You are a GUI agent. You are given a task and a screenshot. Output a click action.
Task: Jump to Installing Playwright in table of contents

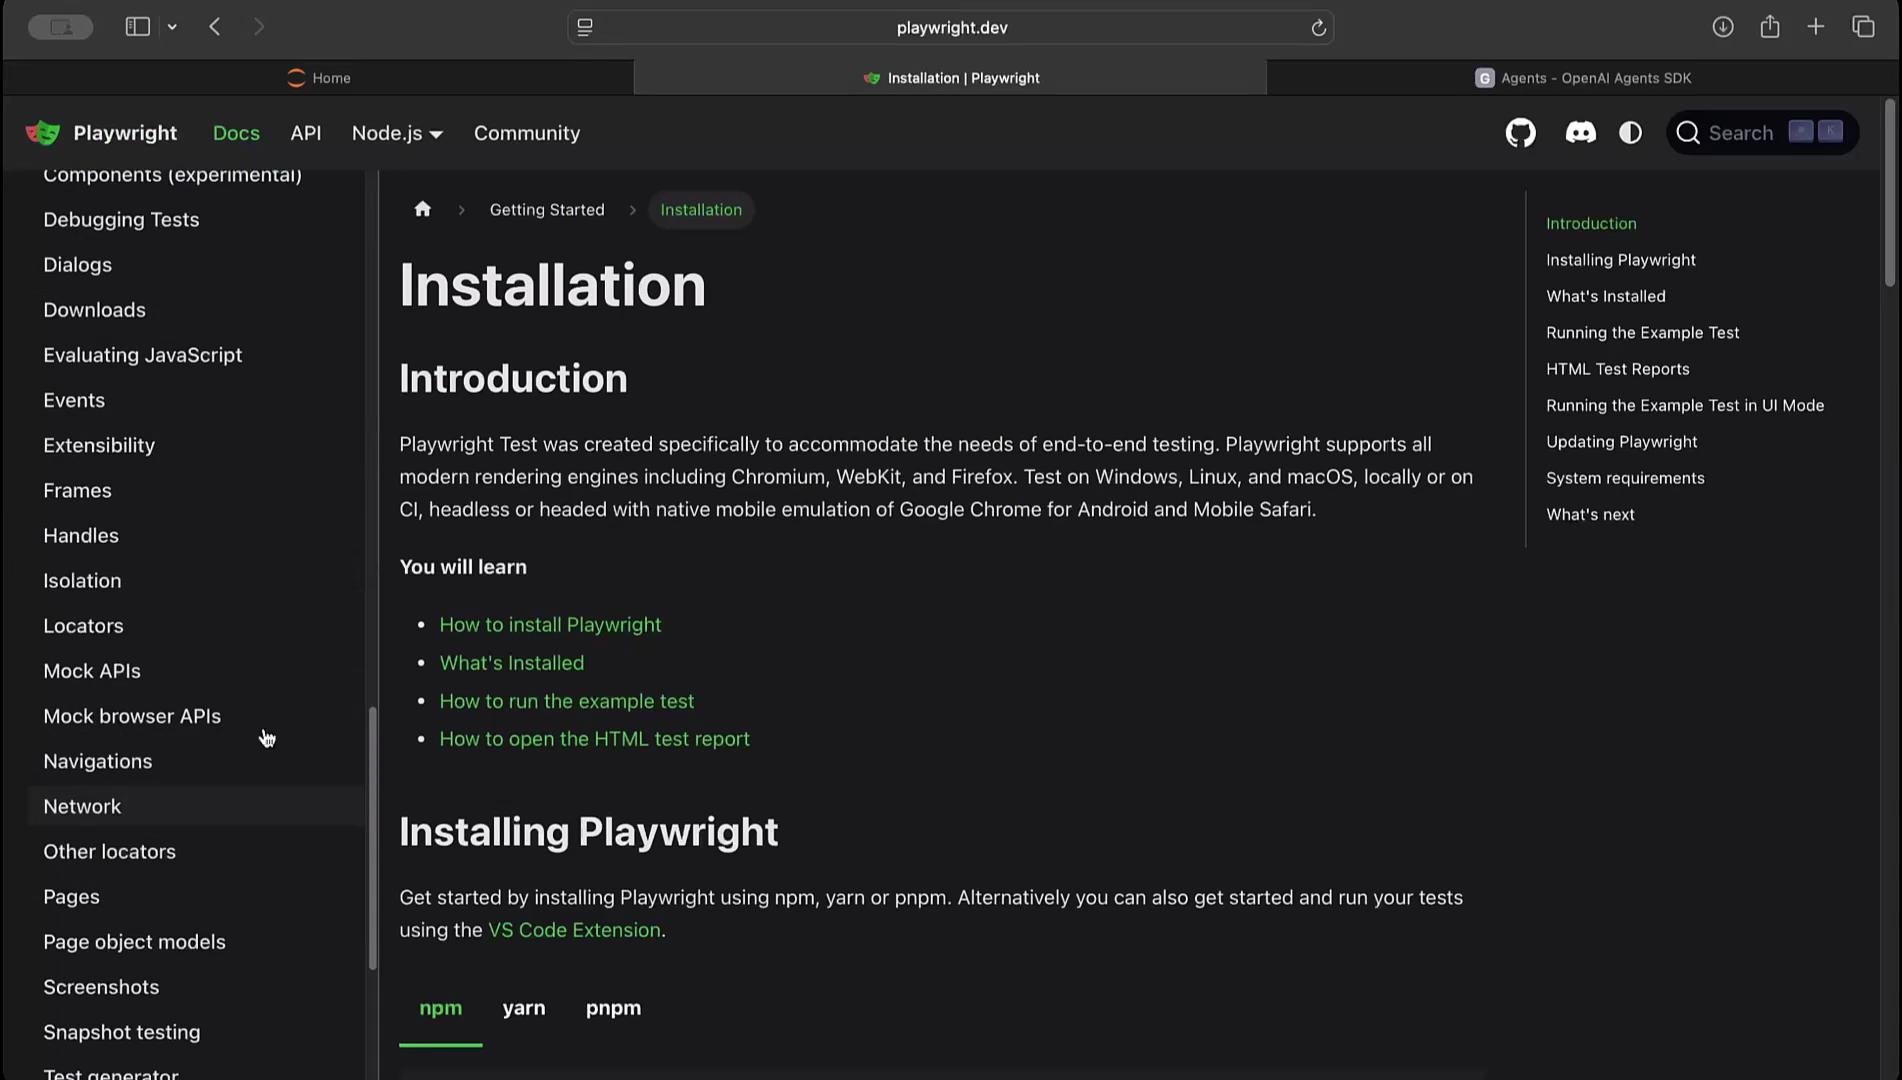pyautogui.click(x=1620, y=260)
